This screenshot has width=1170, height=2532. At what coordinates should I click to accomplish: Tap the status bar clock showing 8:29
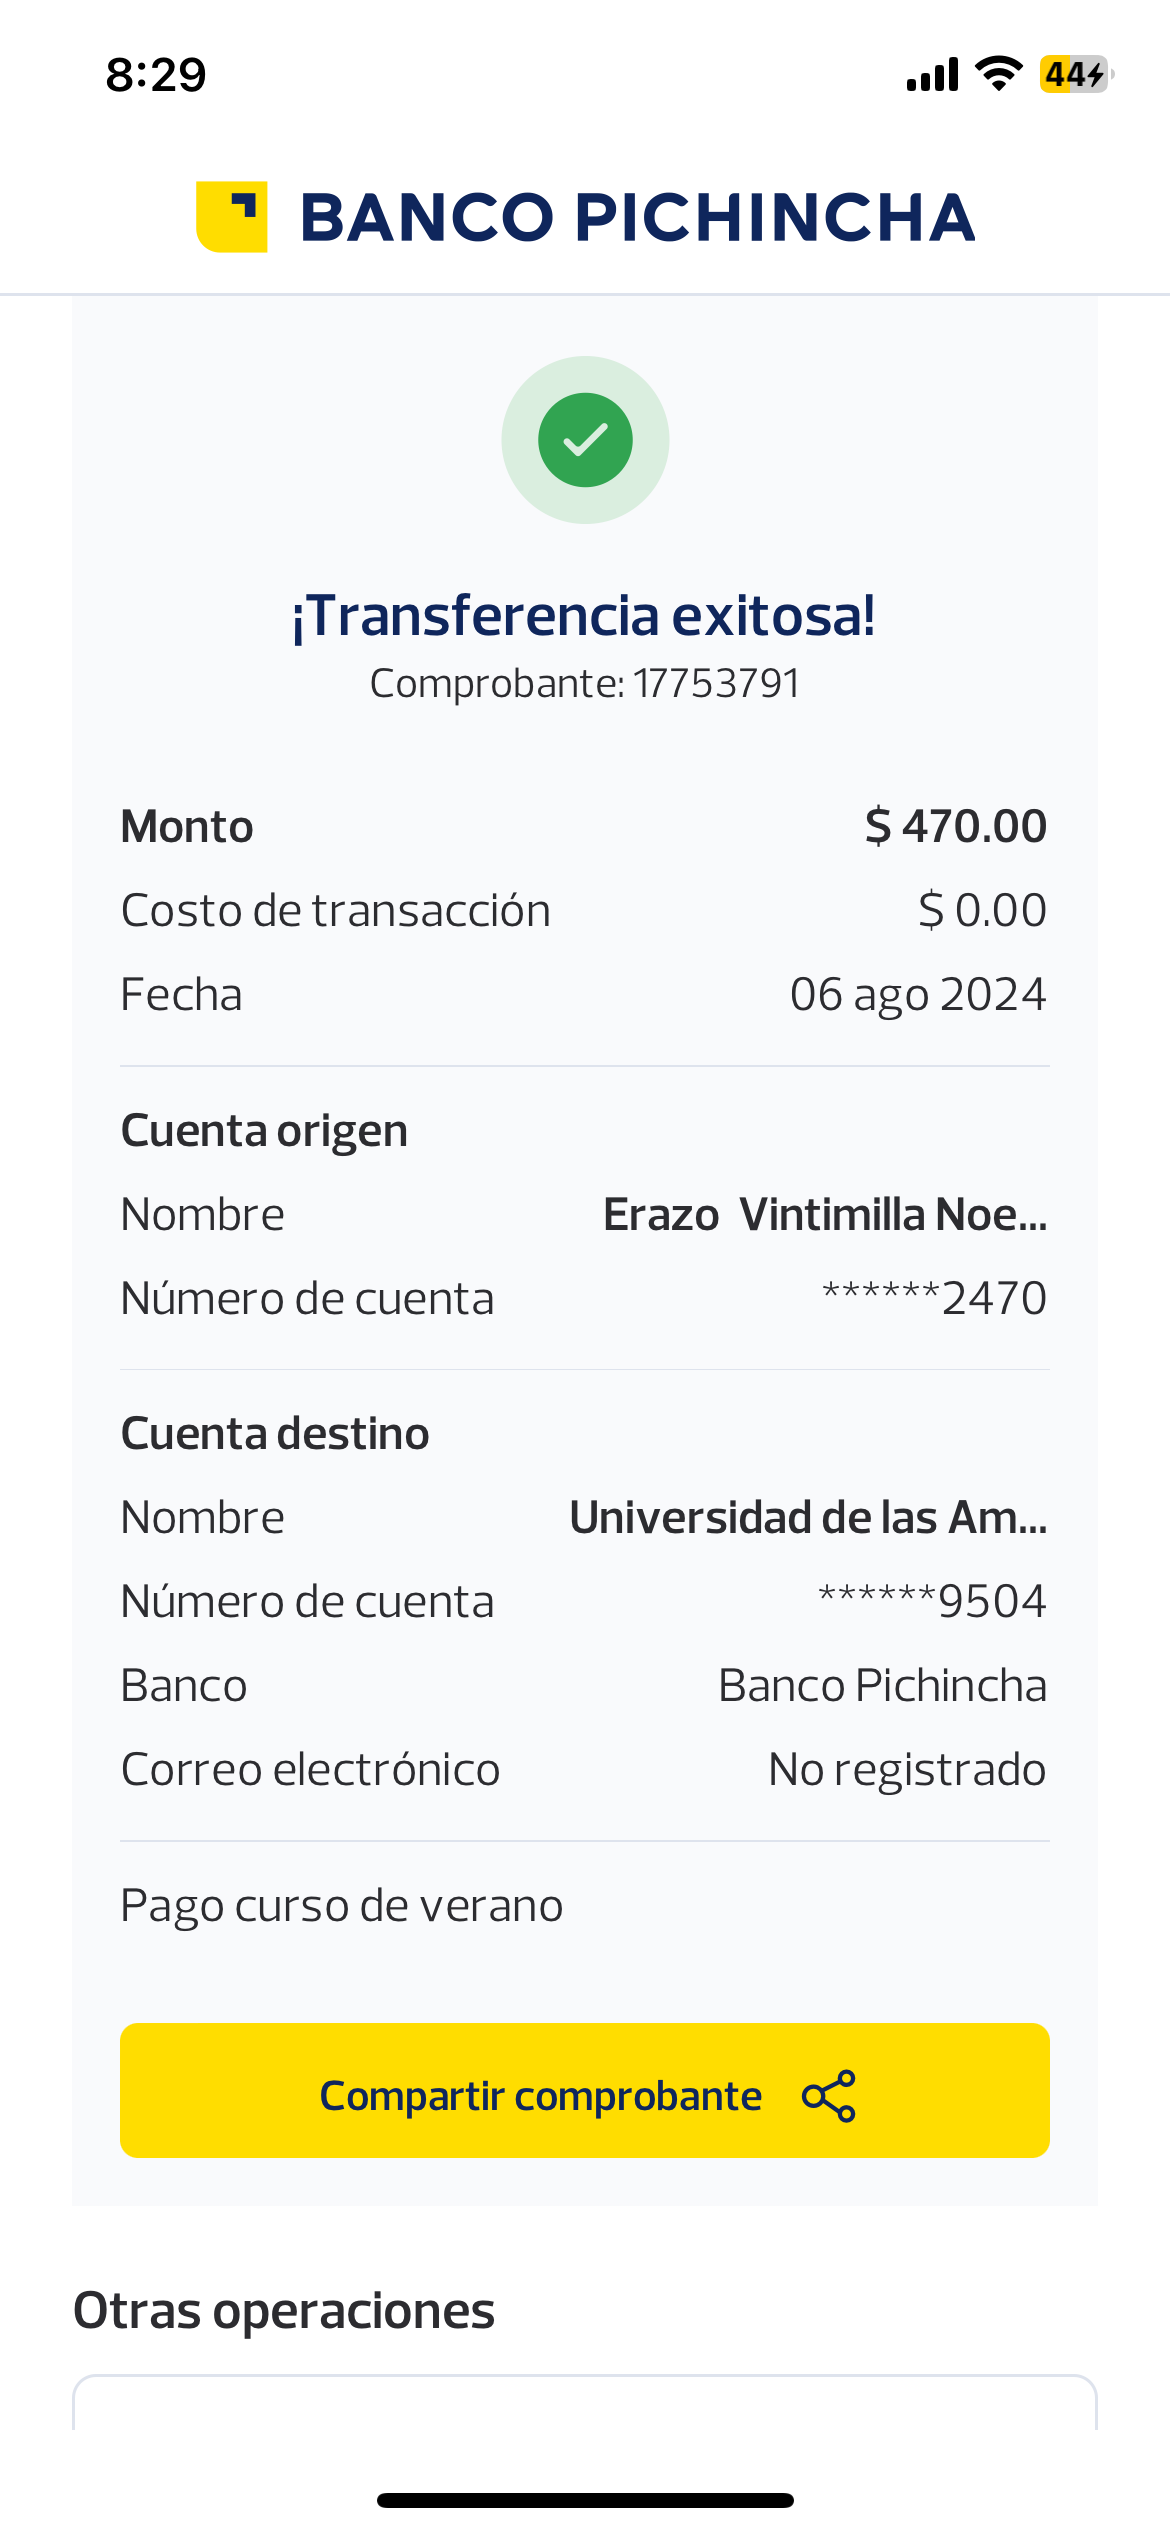pyautogui.click(x=156, y=75)
